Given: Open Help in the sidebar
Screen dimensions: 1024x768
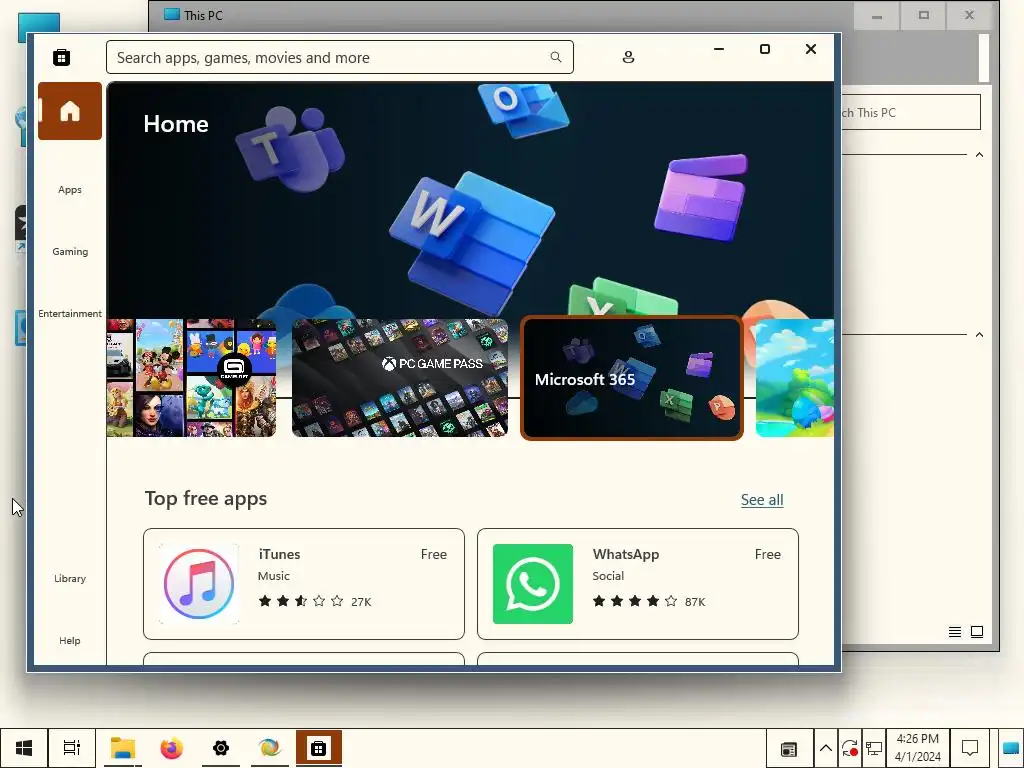Looking at the screenshot, I should [x=70, y=641].
